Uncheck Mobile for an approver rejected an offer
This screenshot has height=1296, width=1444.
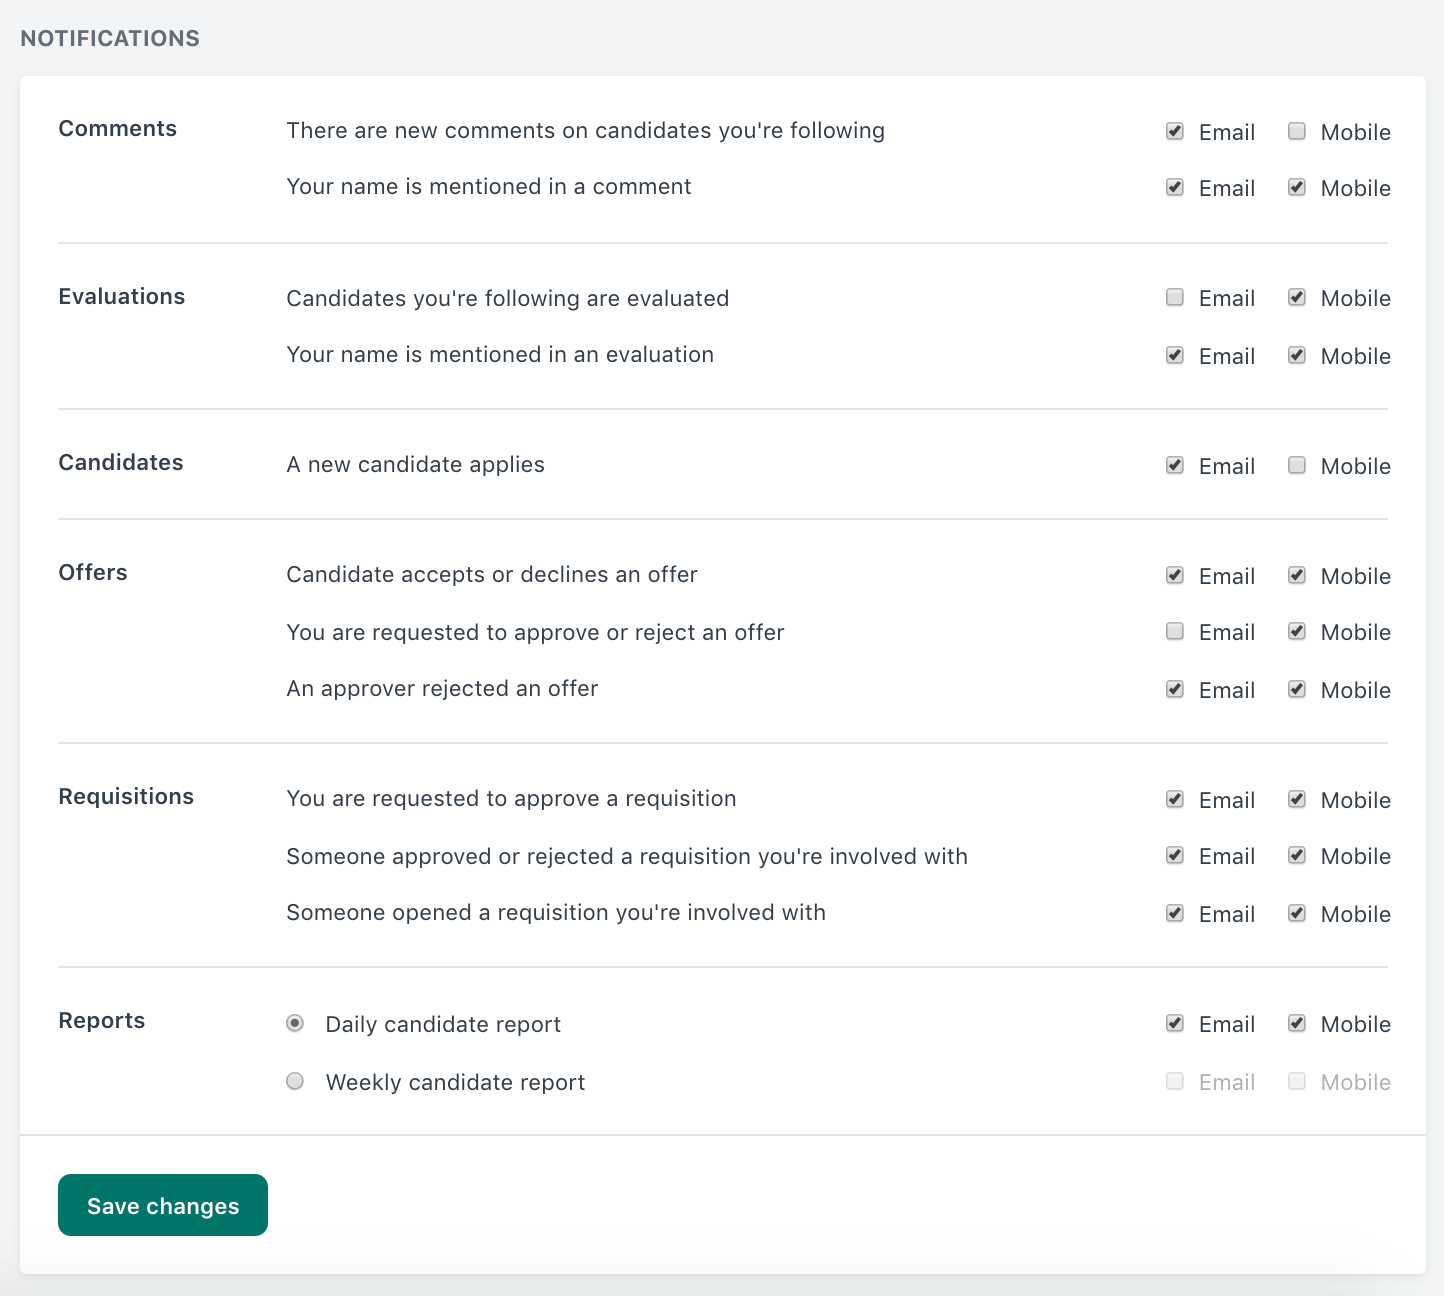[1297, 689]
